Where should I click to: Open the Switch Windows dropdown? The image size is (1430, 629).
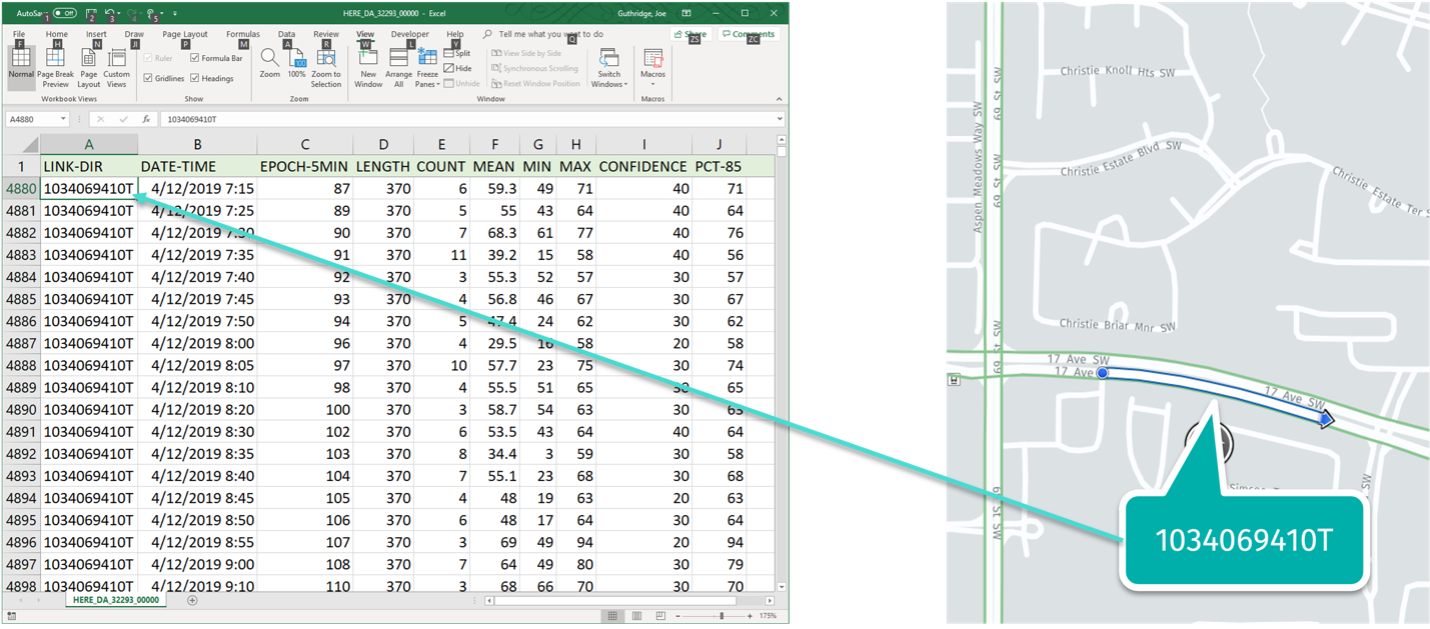click(609, 66)
